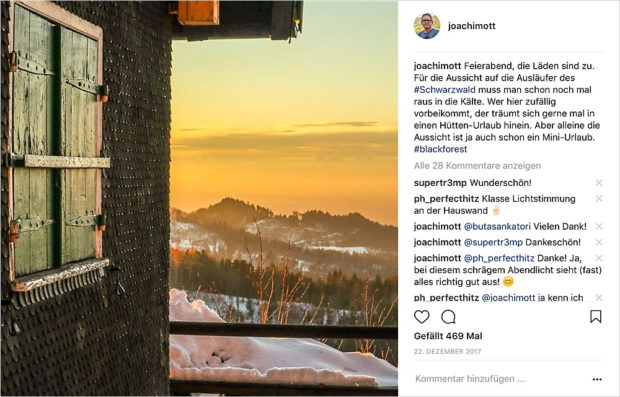Save post with the bookmark icon

(x=595, y=316)
